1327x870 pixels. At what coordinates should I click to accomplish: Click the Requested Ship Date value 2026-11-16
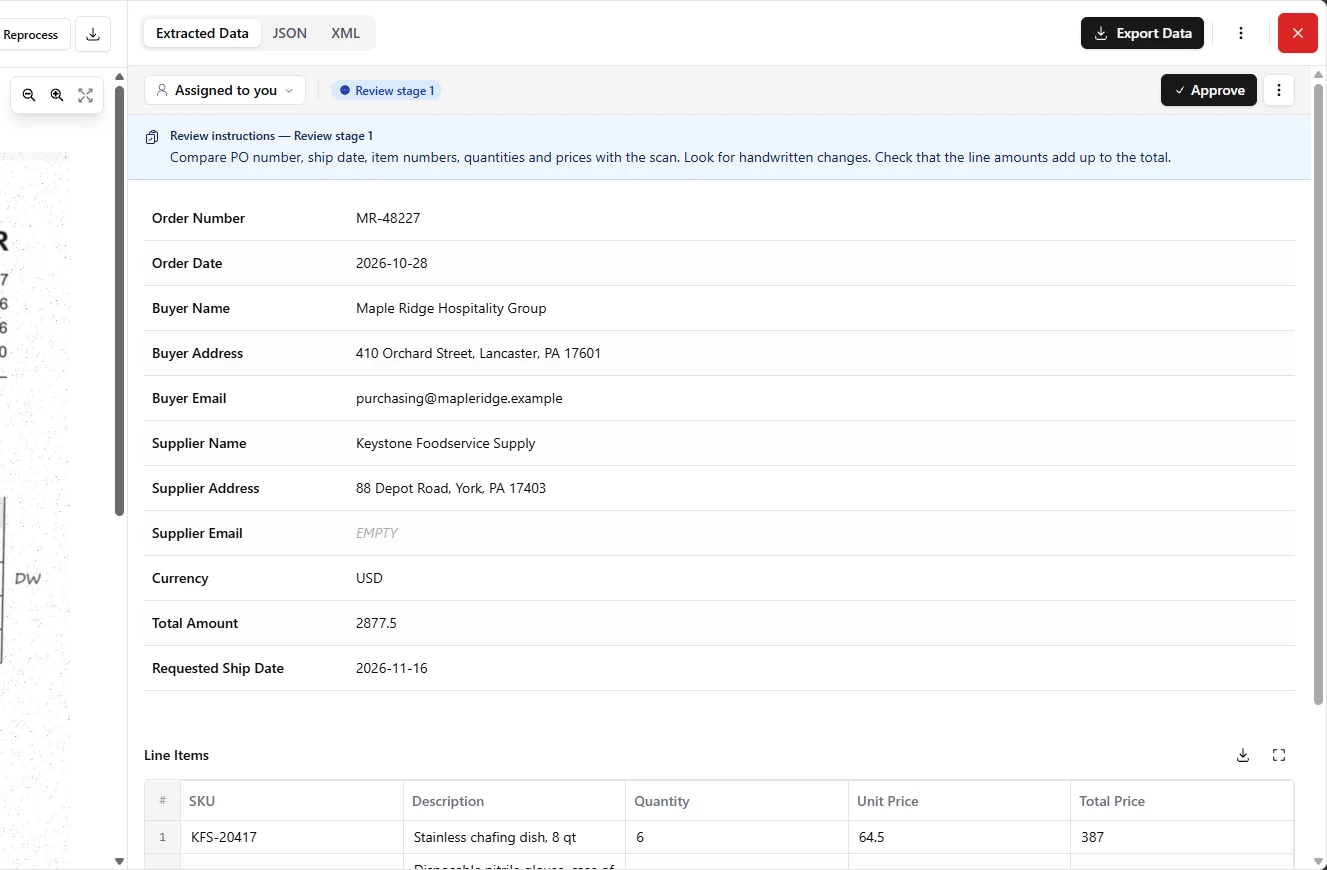[x=392, y=668]
